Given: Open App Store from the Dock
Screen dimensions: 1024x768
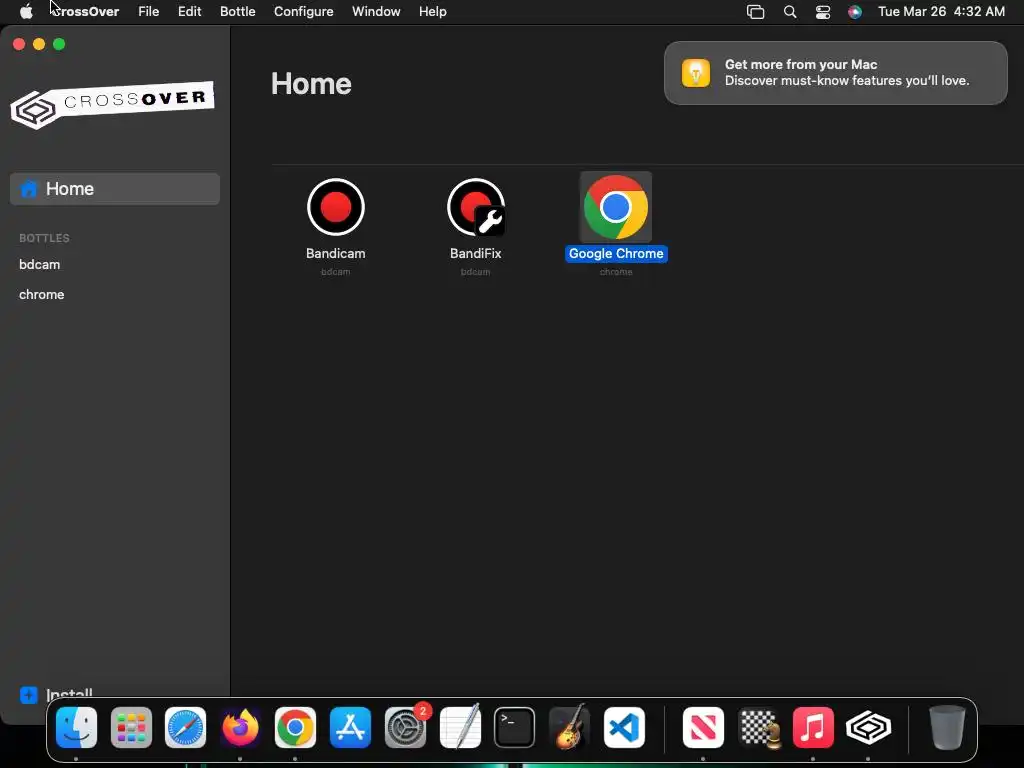Looking at the screenshot, I should [351, 727].
